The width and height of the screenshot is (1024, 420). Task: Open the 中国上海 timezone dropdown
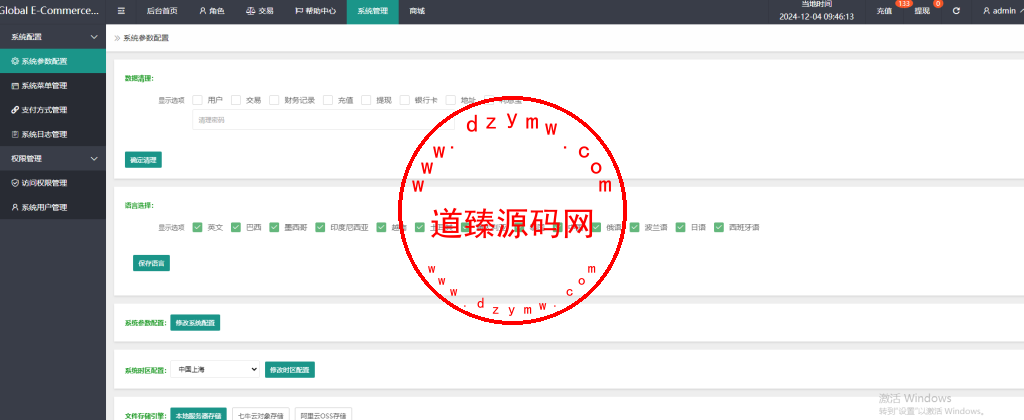(x=215, y=370)
